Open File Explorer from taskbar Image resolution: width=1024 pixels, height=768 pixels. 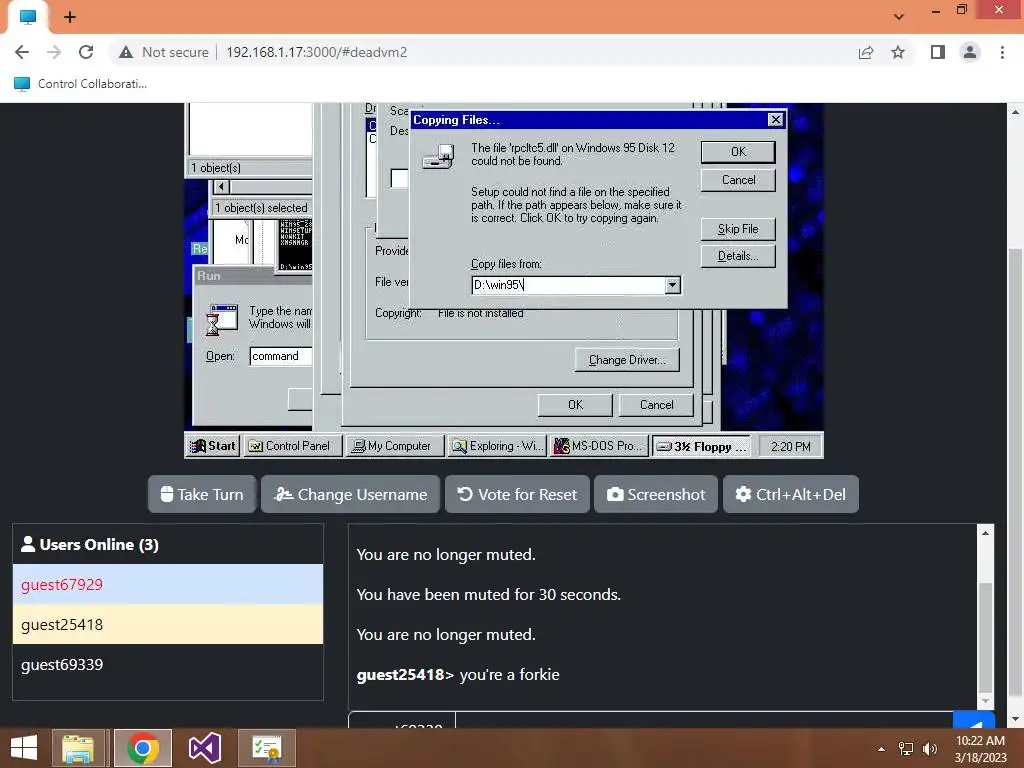pos(78,748)
